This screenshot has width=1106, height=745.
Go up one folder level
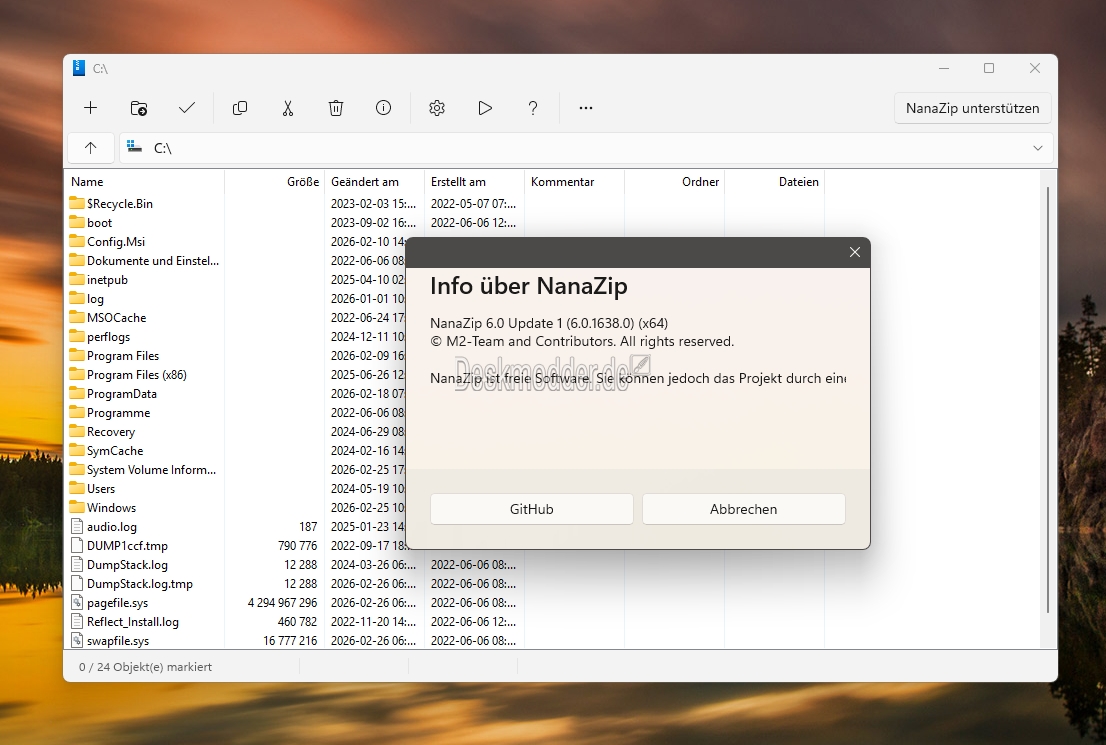click(91, 148)
